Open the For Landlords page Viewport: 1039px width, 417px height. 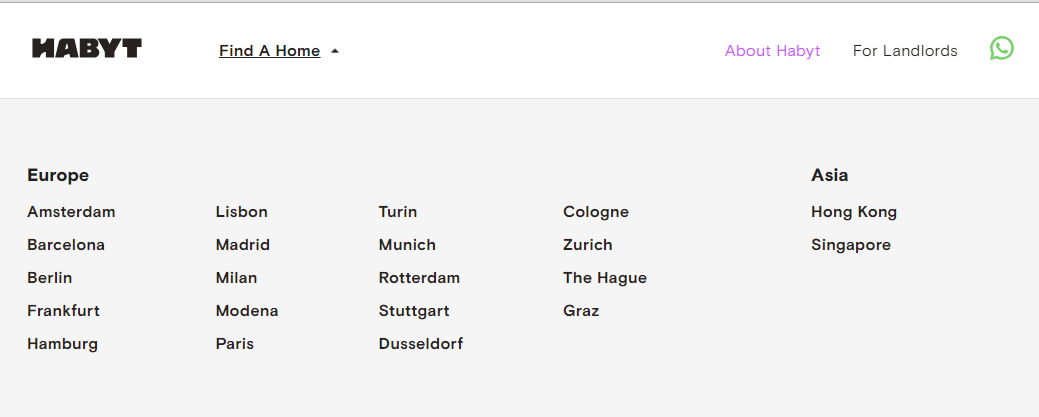905,51
